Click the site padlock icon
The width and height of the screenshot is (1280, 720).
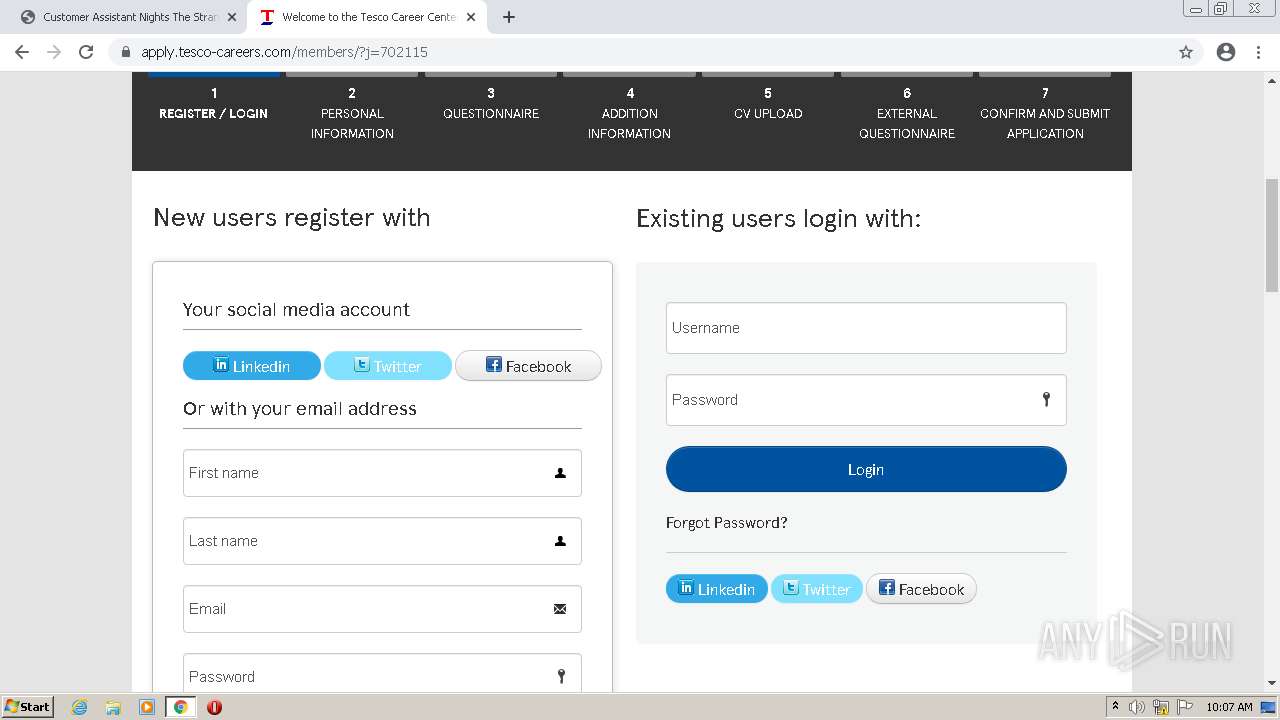[x=125, y=52]
